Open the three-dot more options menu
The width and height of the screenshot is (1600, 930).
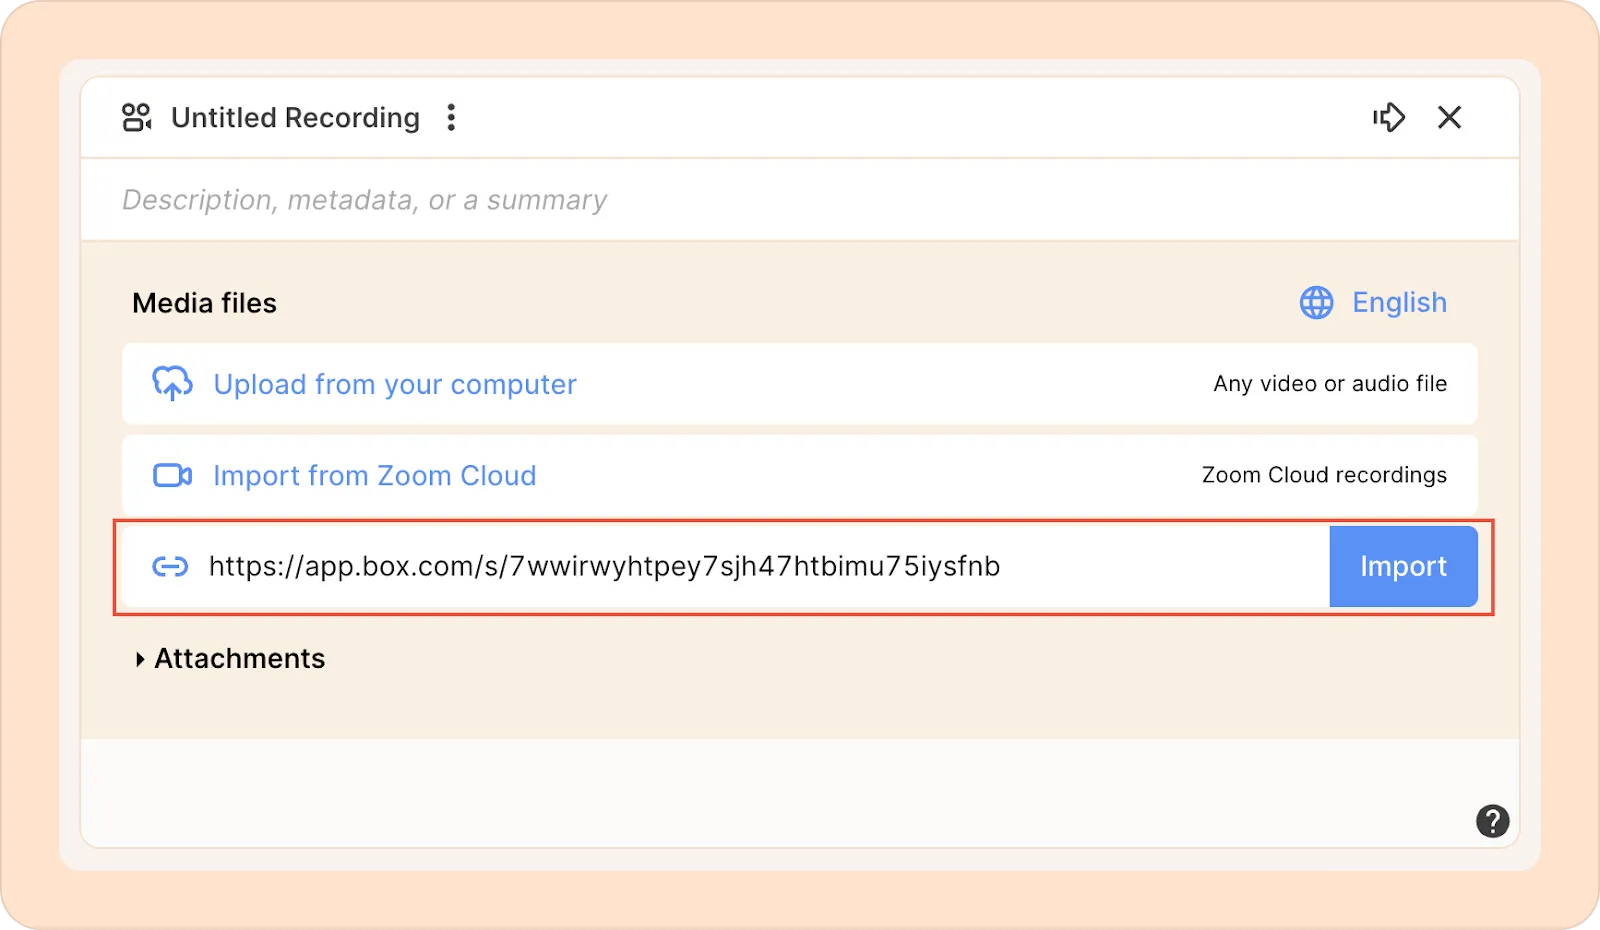(451, 118)
